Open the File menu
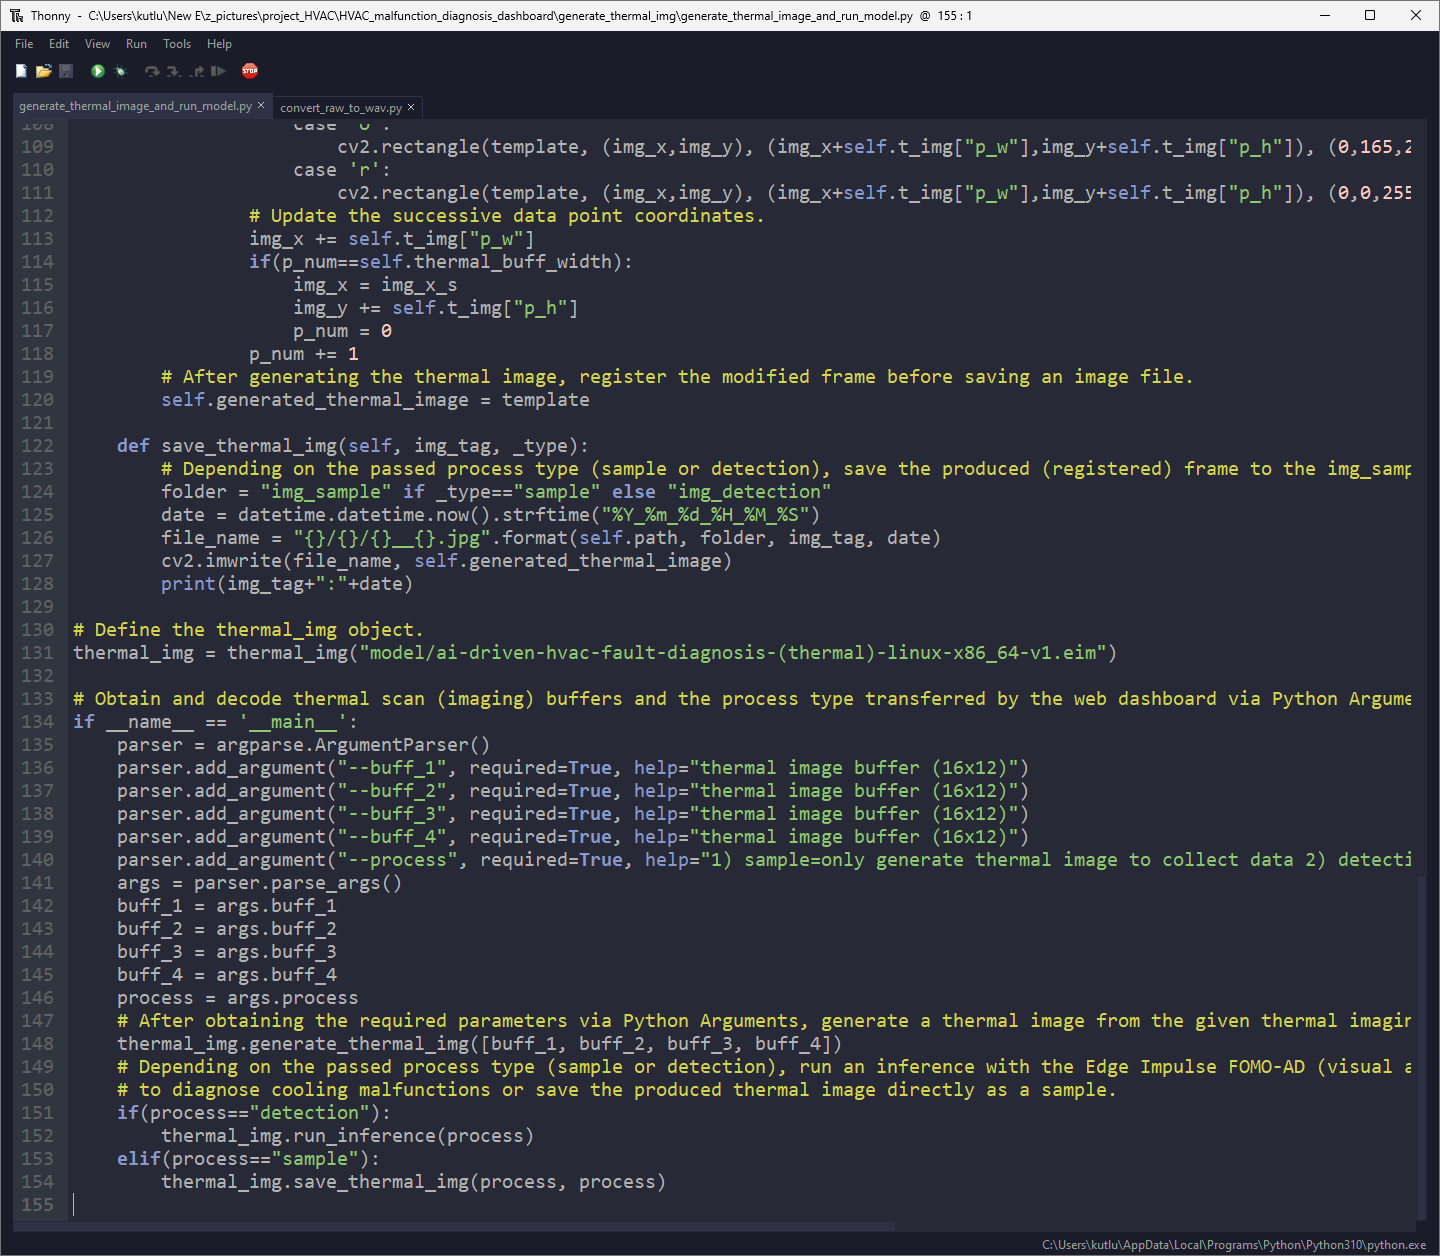Screen dimensions: 1440x1256 click(x=24, y=44)
